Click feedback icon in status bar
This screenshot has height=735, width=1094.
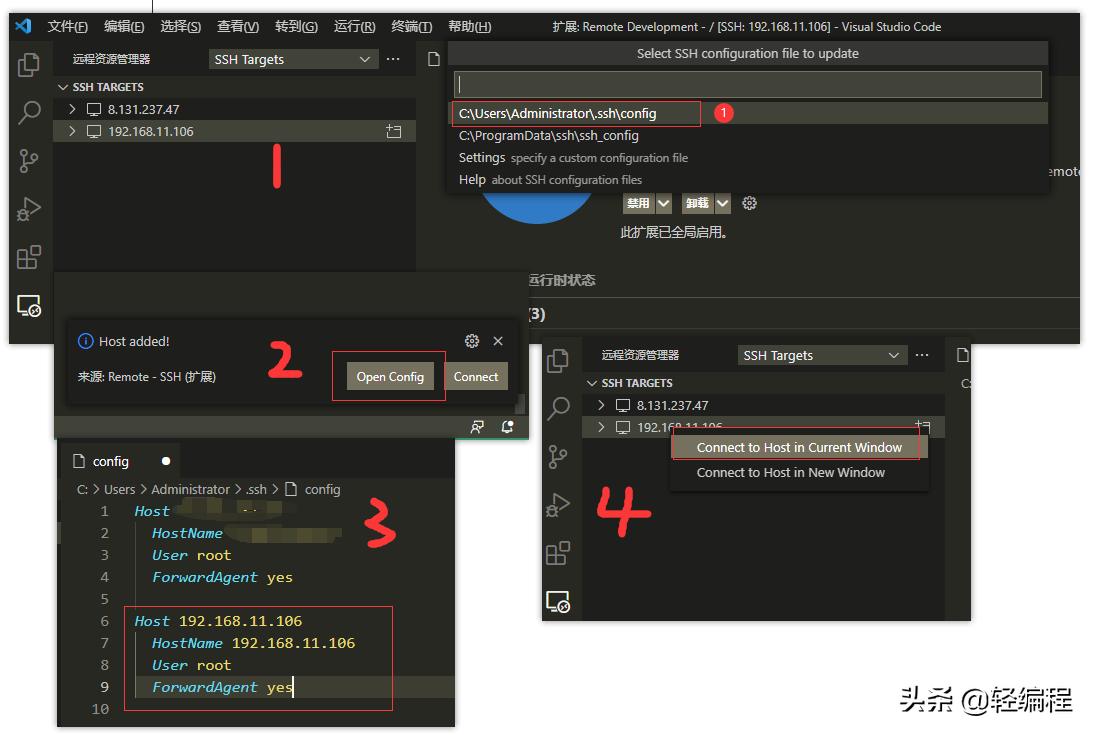[477, 426]
